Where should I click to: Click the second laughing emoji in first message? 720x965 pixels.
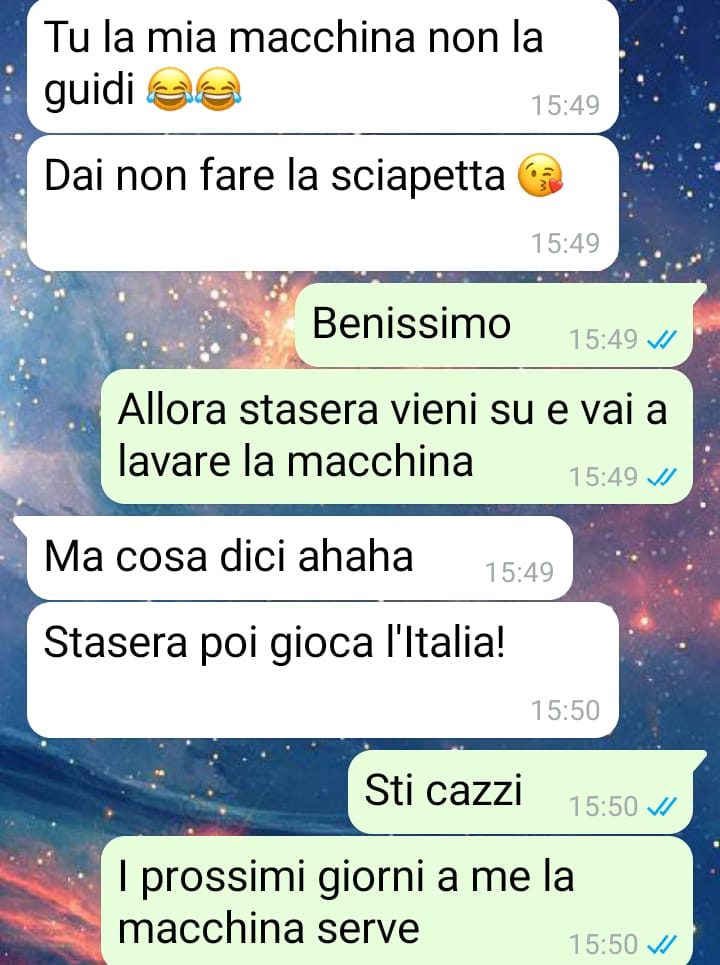pos(218,89)
